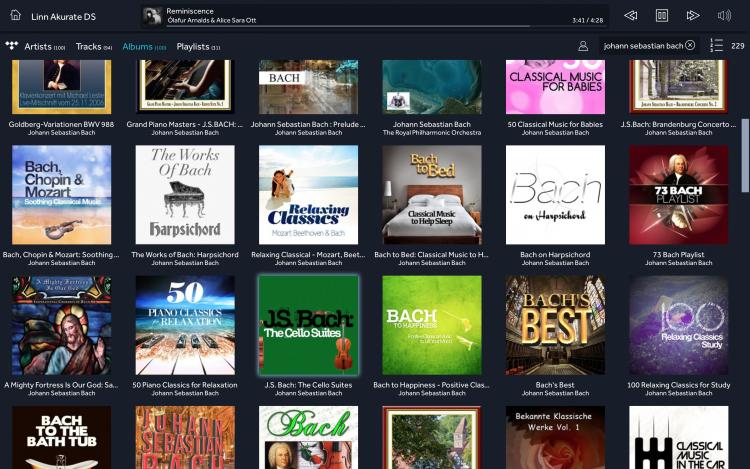Open Bach on Harpsichord album cover
750x469 pixels.
coord(555,195)
